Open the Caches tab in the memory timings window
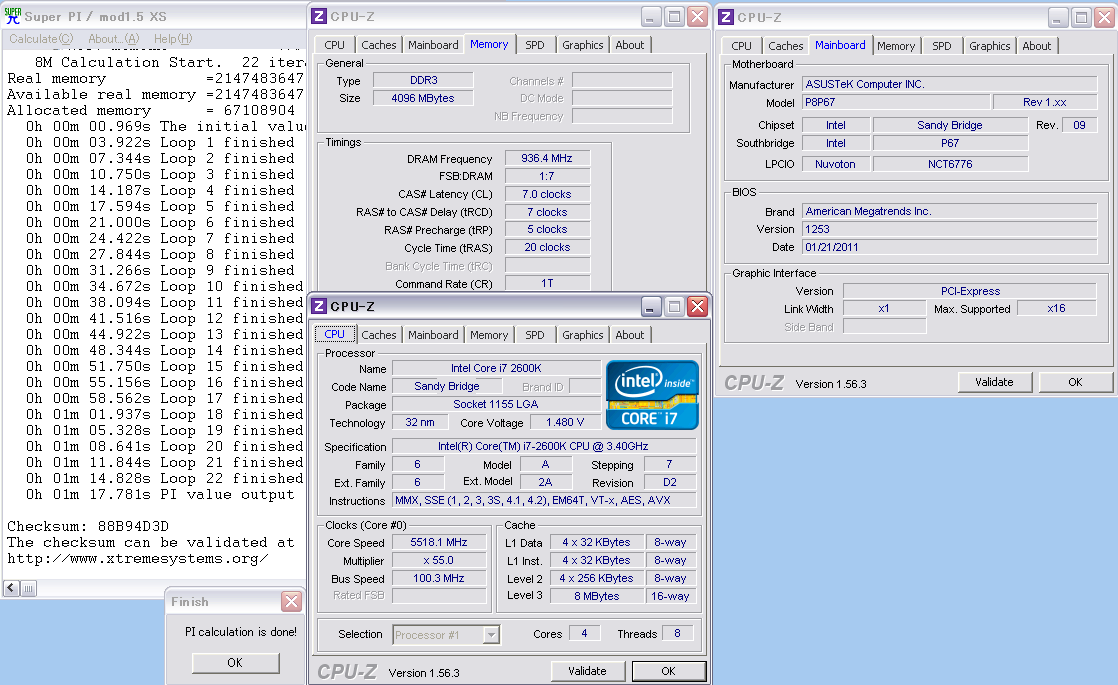 click(379, 45)
